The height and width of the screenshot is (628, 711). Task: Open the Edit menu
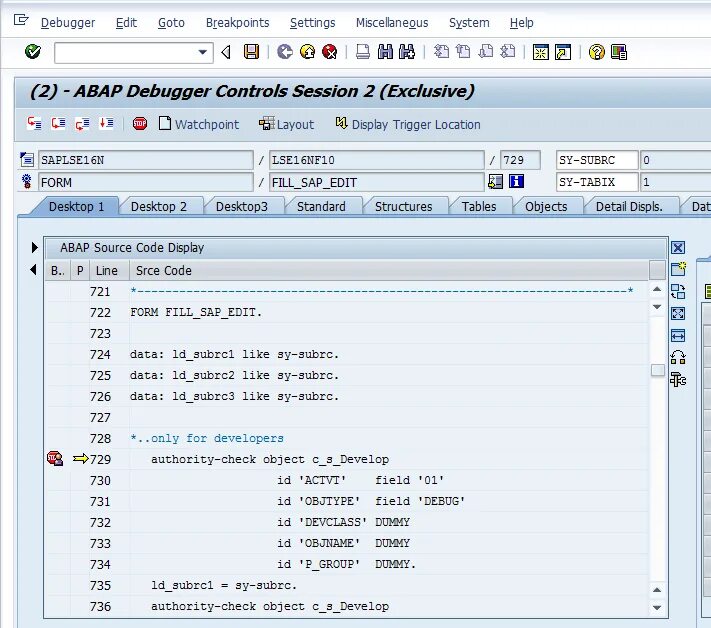pos(126,23)
